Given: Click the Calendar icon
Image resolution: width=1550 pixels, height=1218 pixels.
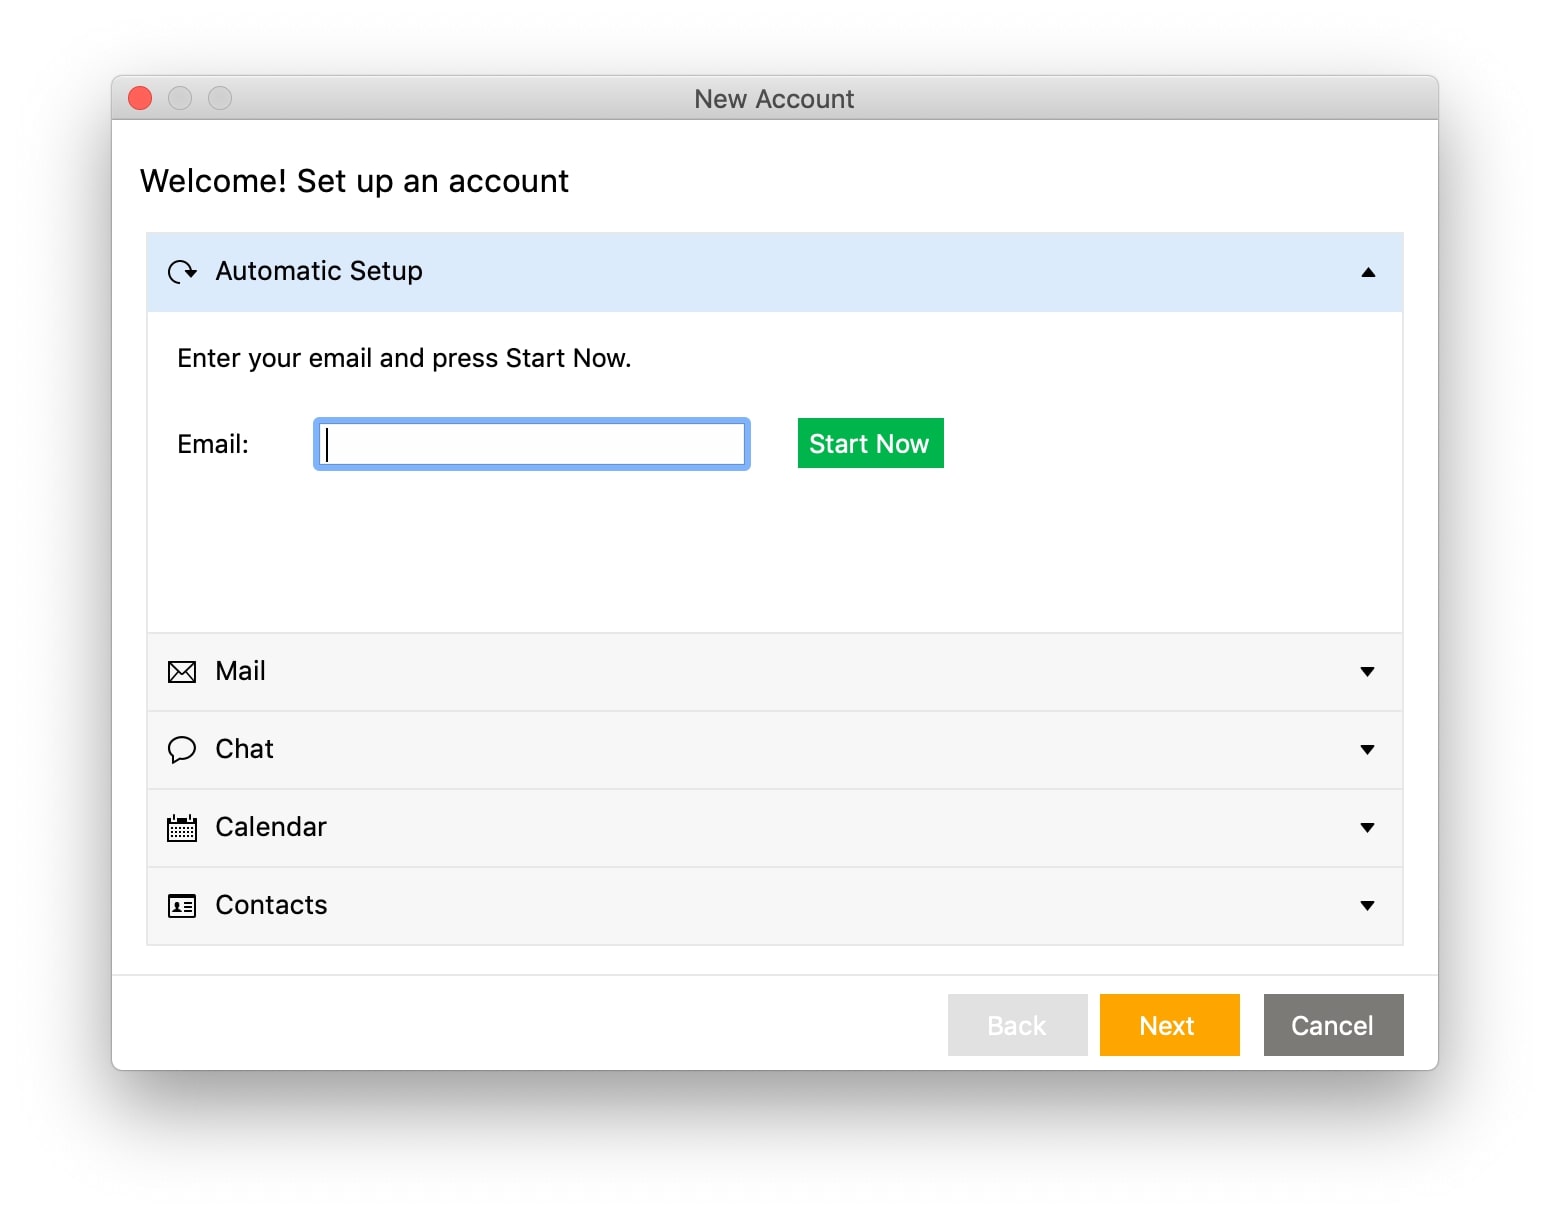Looking at the screenshot, I should coord(182,828).
